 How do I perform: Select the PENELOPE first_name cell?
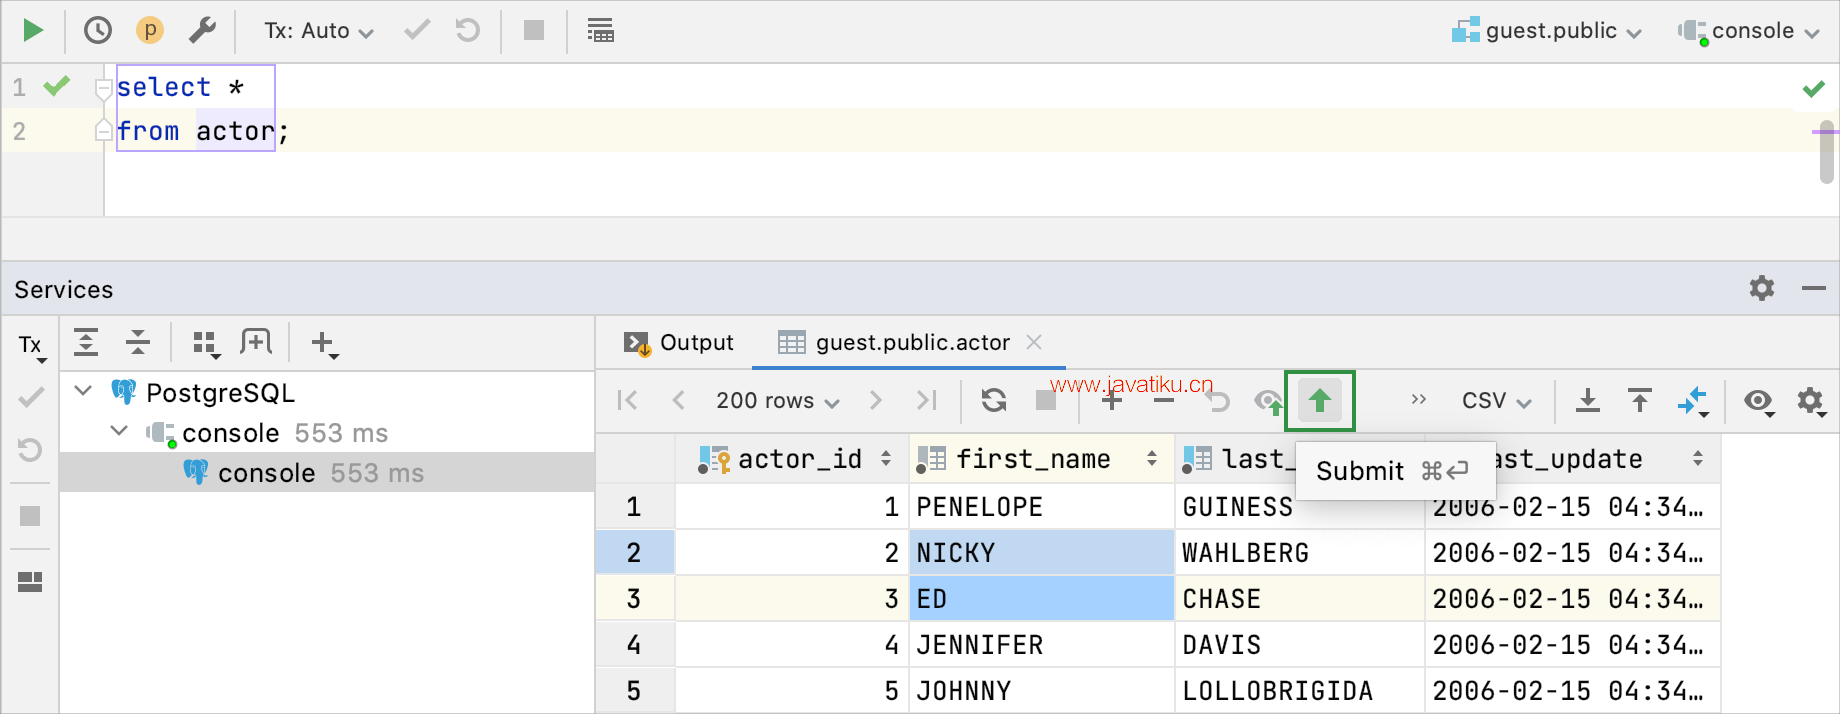click(1041, 507)
